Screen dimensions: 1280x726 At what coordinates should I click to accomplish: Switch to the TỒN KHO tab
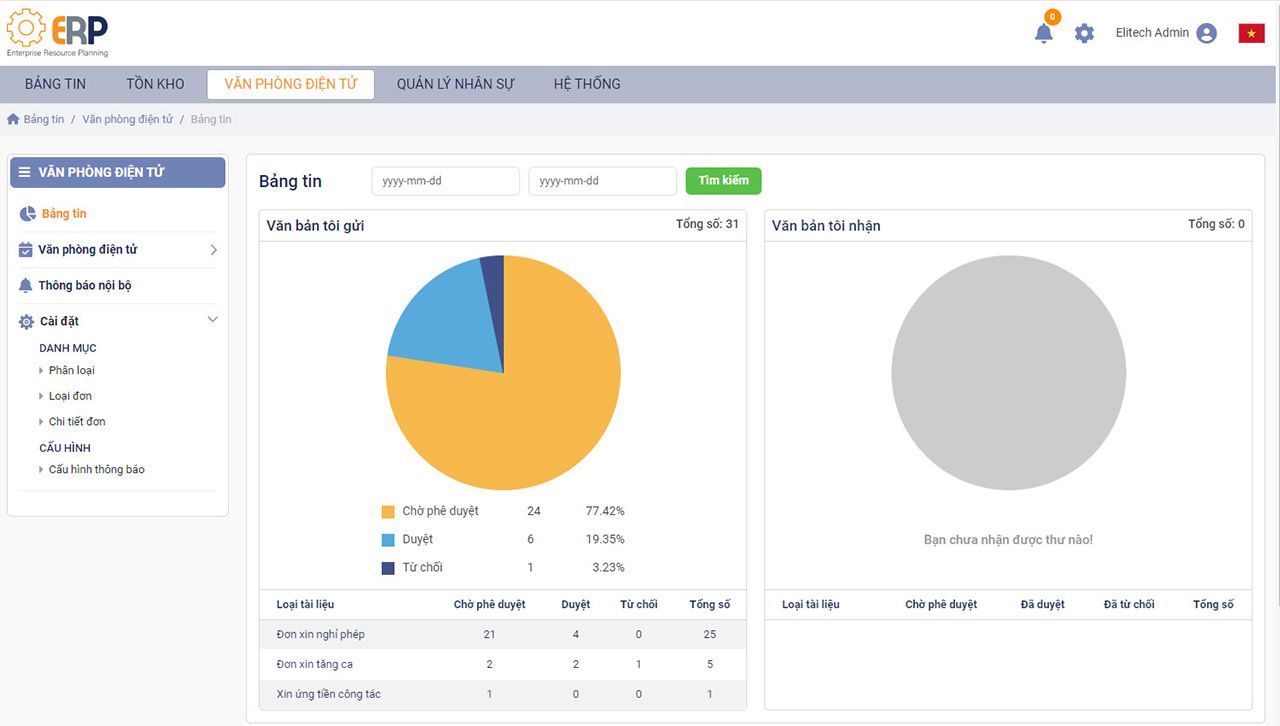click(x=155, y=84)
